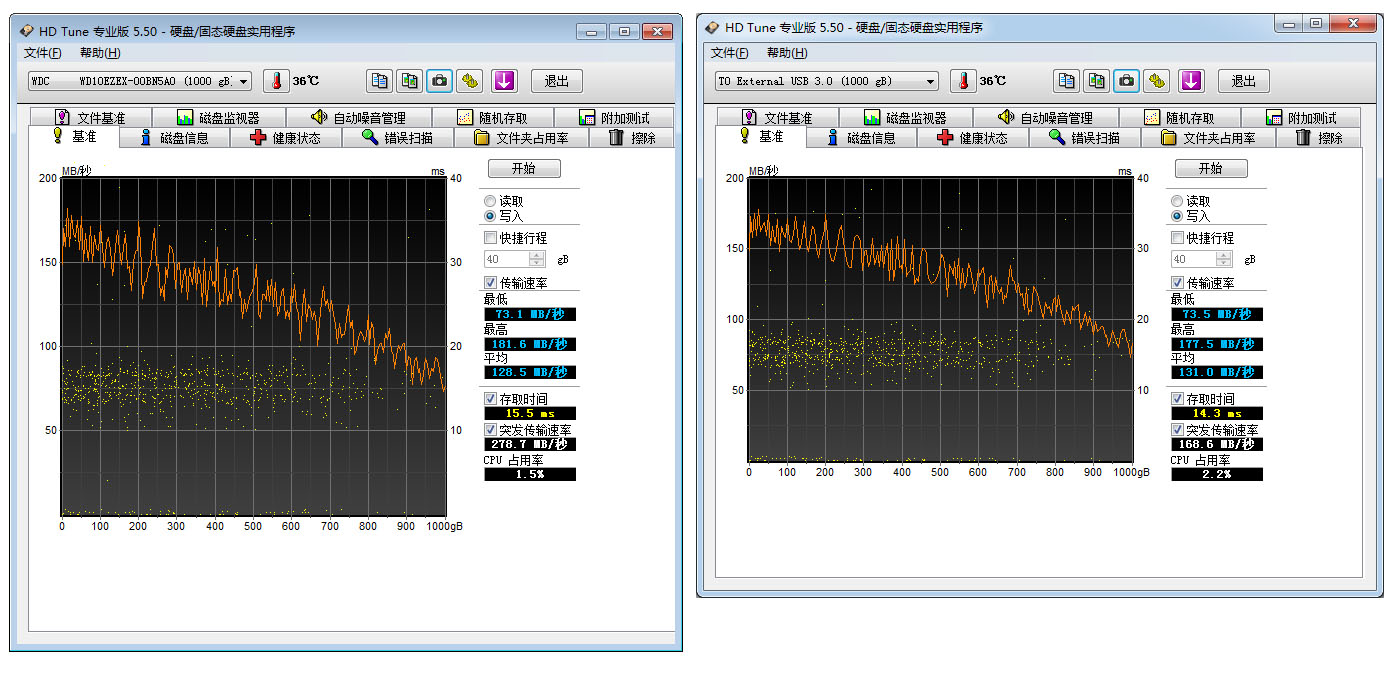1400x700 pixels.
Task: Enable 快捷行程 checkbox in the WDC window
Action: pos(490,238)
